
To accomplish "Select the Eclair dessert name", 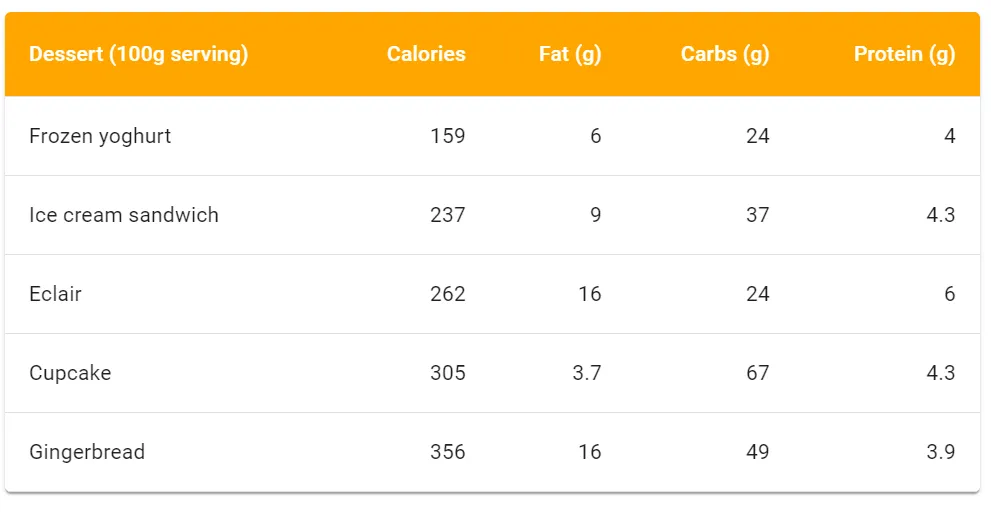I will 55,294.
